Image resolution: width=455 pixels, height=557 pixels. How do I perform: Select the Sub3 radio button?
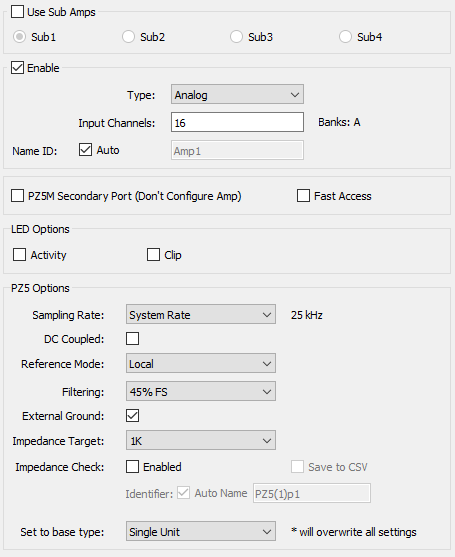(x=236, y=37)
